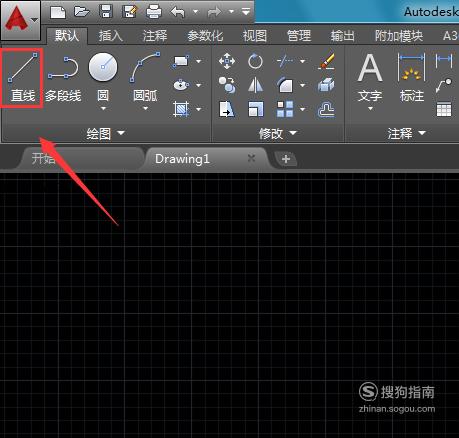
Task: Add a new drawing tab with plus button
Action: click(x=286, y=159)
